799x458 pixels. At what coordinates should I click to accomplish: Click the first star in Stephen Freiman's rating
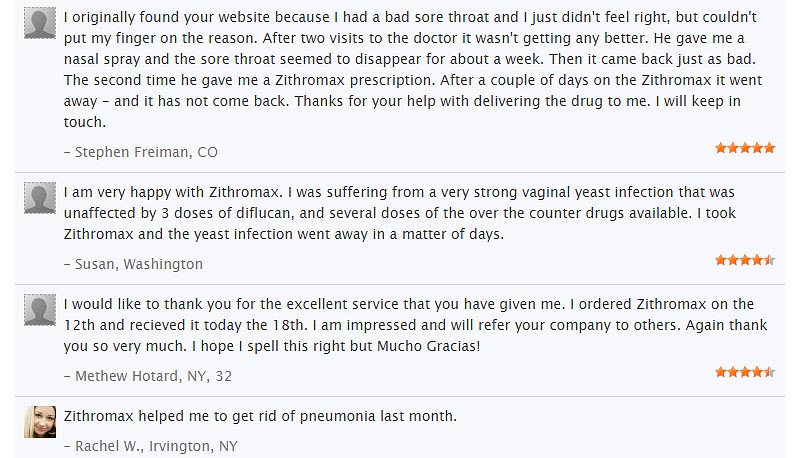pyautogui.click(x=721, y=148)
